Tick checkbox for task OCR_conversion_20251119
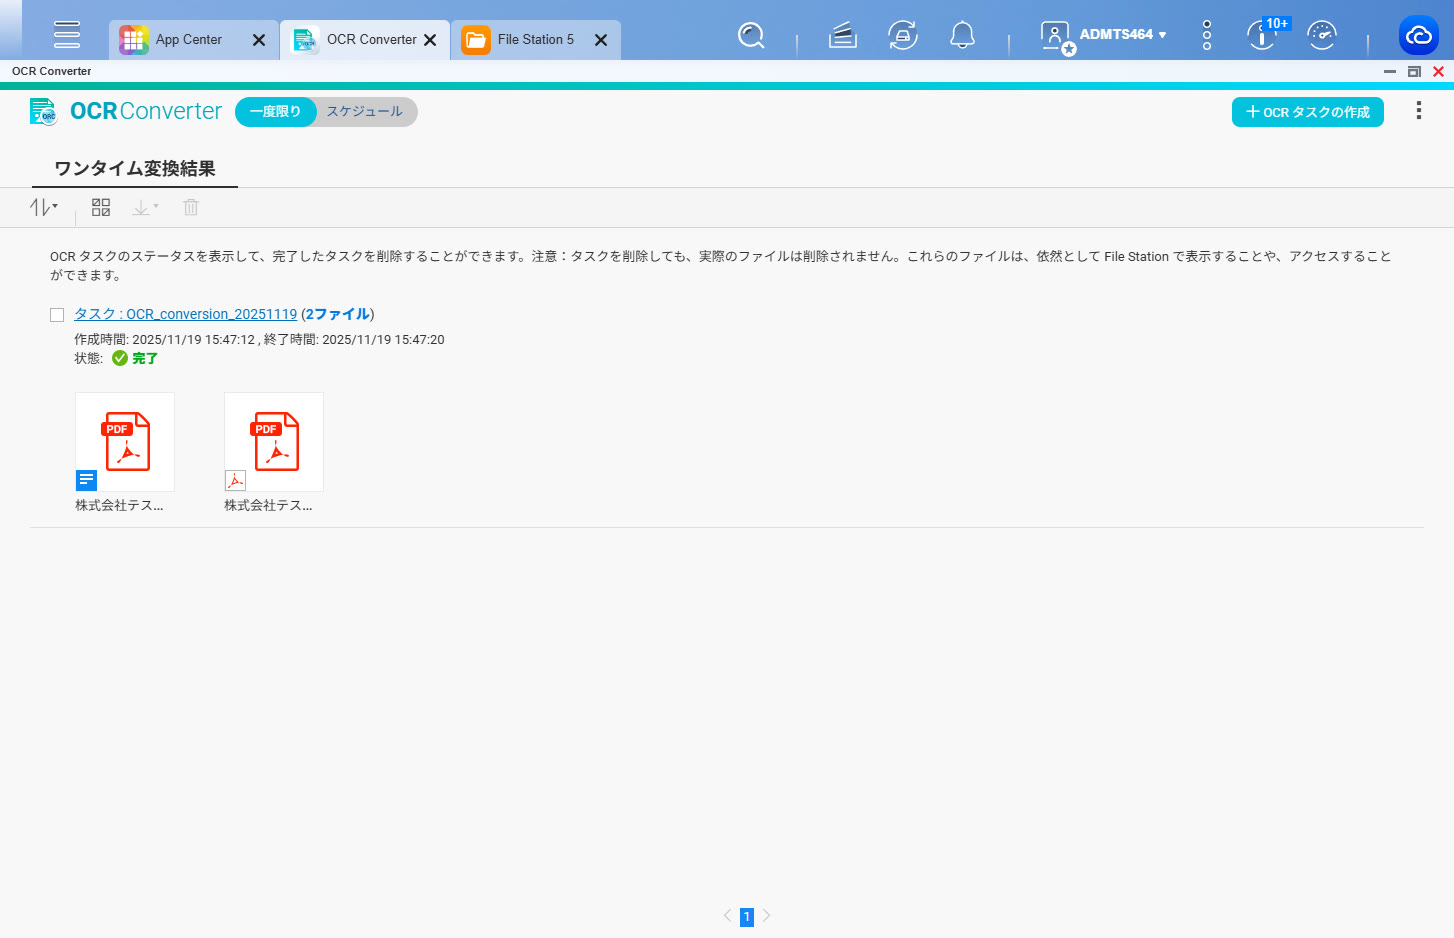The width and height of the screenshot is (1454, 938). point(57,315)
